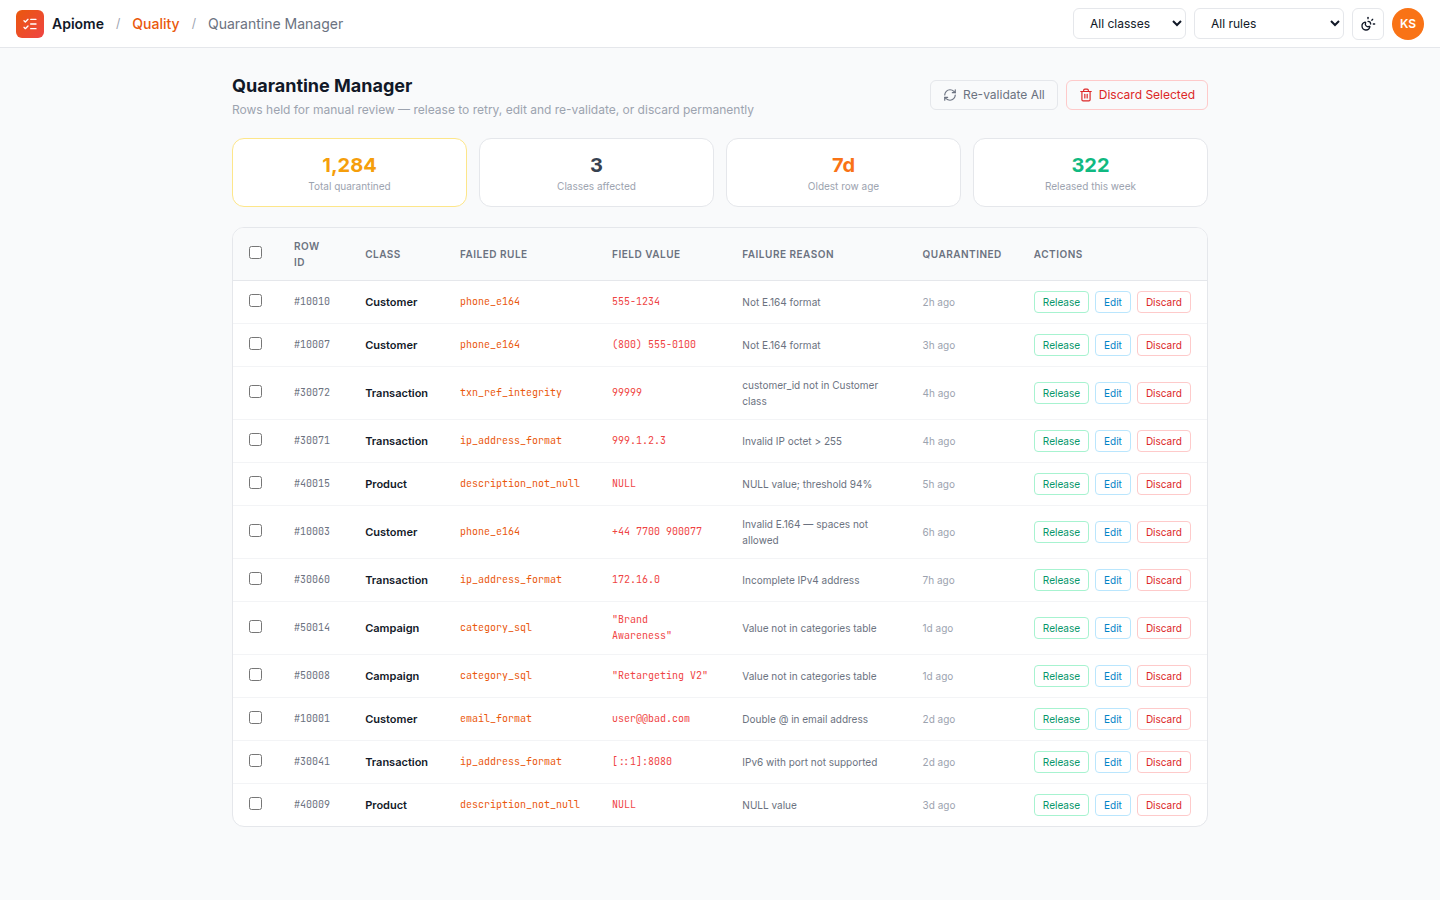
Task: Select checkbox for row #30072
Action: point(256,392)
